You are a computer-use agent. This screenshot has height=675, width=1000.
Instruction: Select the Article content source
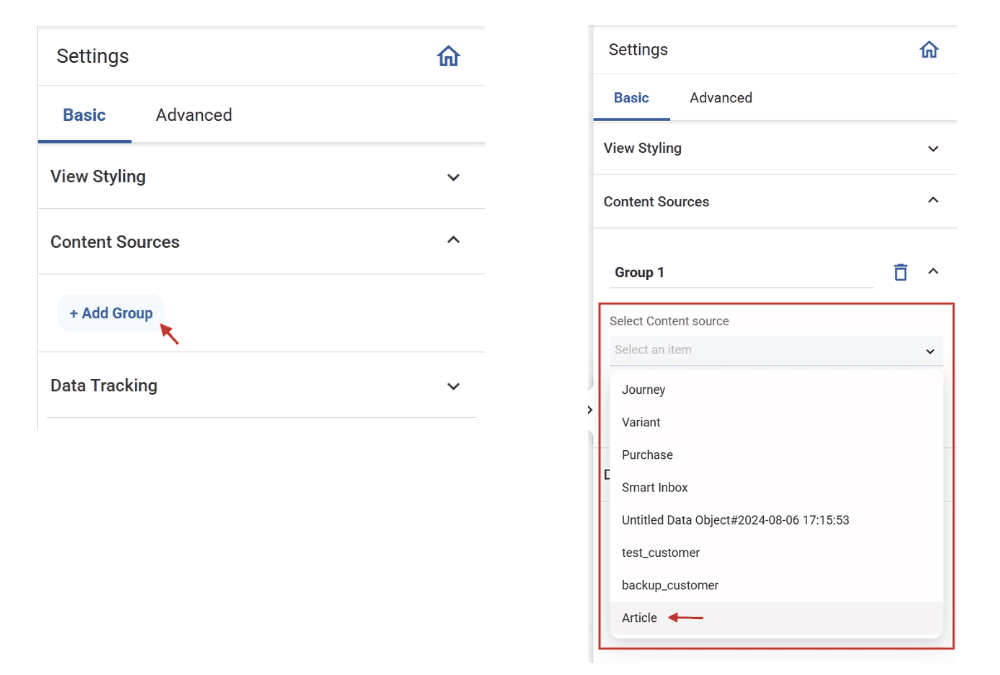[639, 618]
